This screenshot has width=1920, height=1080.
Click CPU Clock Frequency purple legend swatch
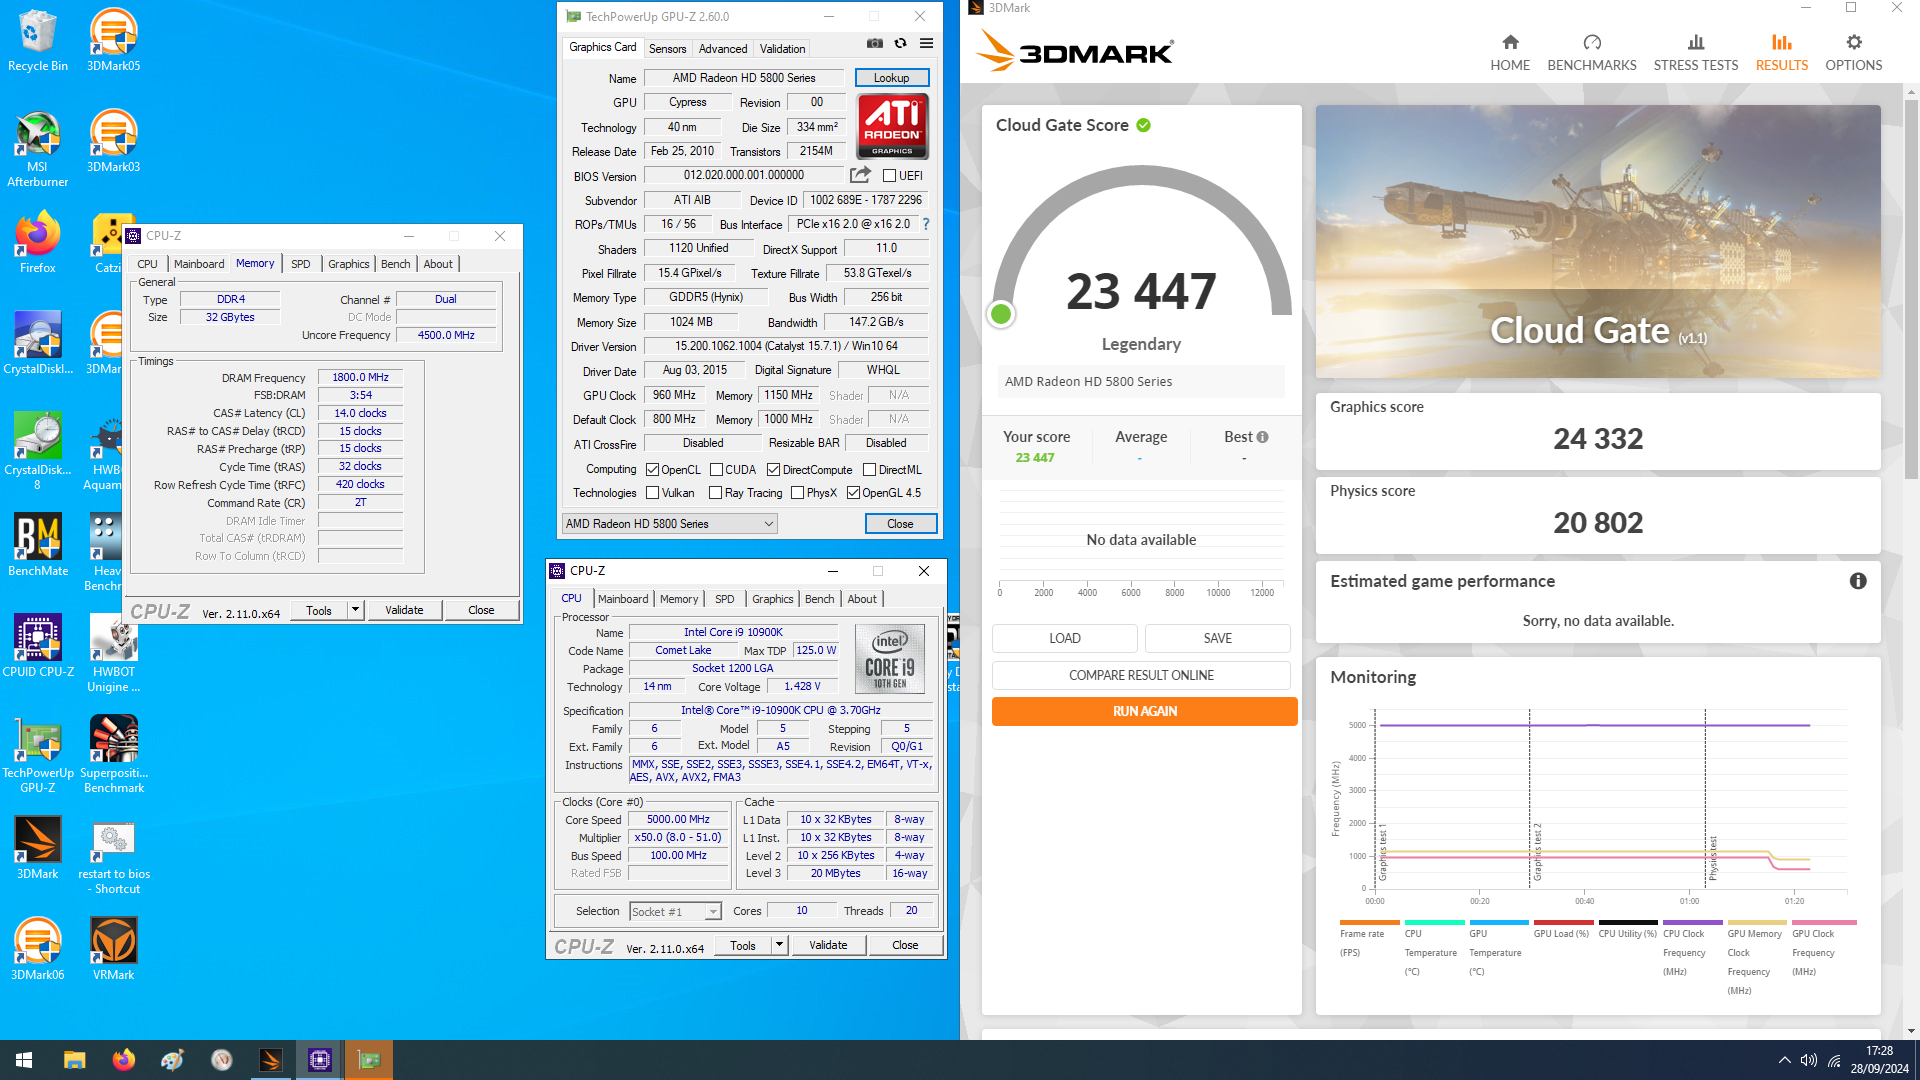coord(1692,922)
